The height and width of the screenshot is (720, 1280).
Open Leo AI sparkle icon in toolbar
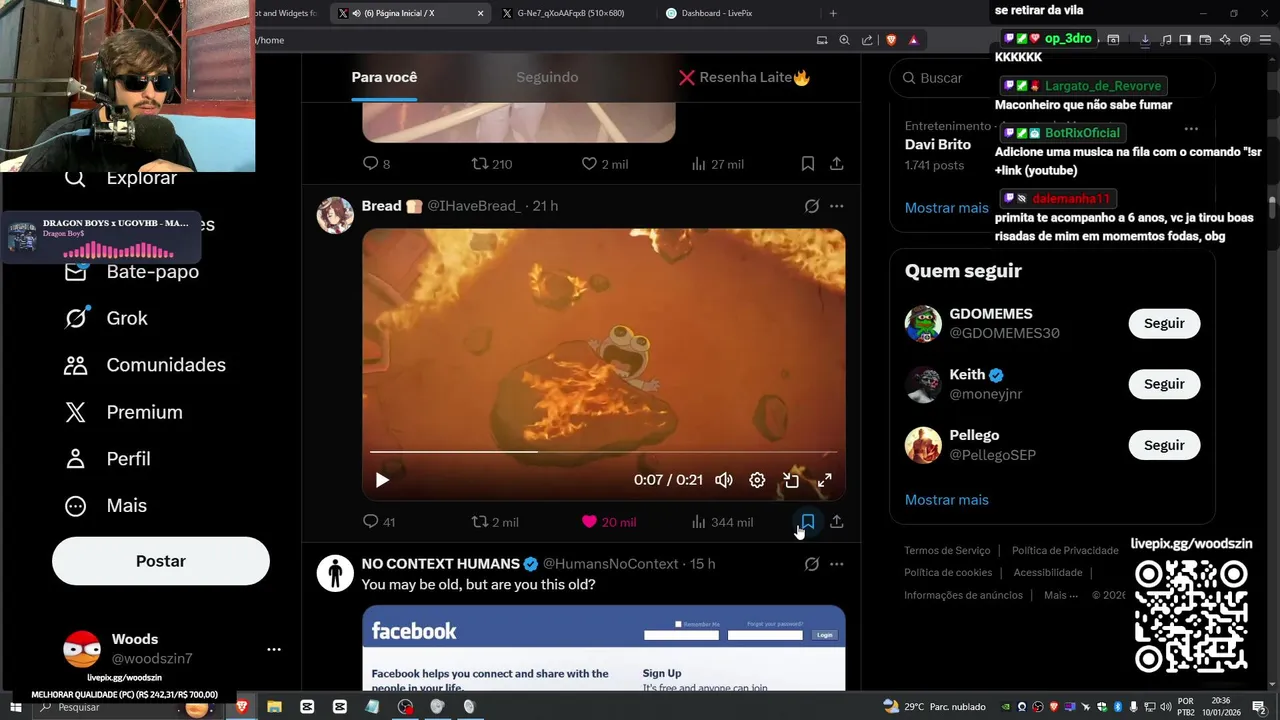point(1225,40)
